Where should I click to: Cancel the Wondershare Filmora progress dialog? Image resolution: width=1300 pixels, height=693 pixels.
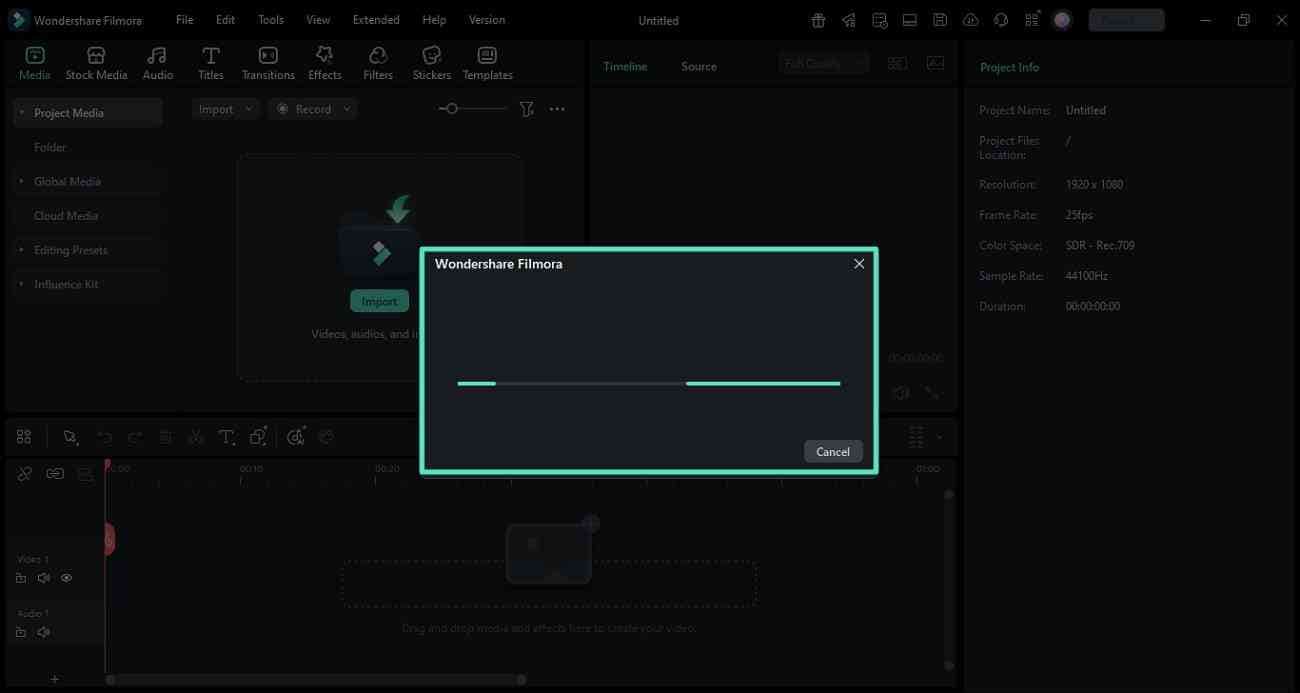(833, 451)
